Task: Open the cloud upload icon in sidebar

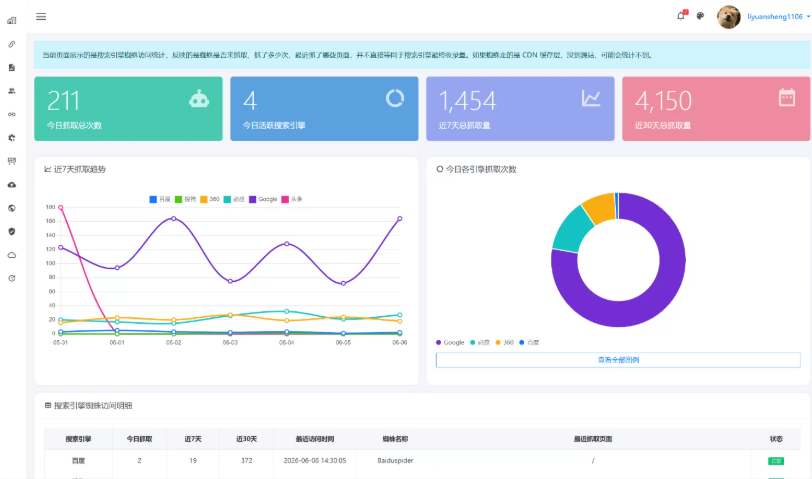Action: pos(11,184)
